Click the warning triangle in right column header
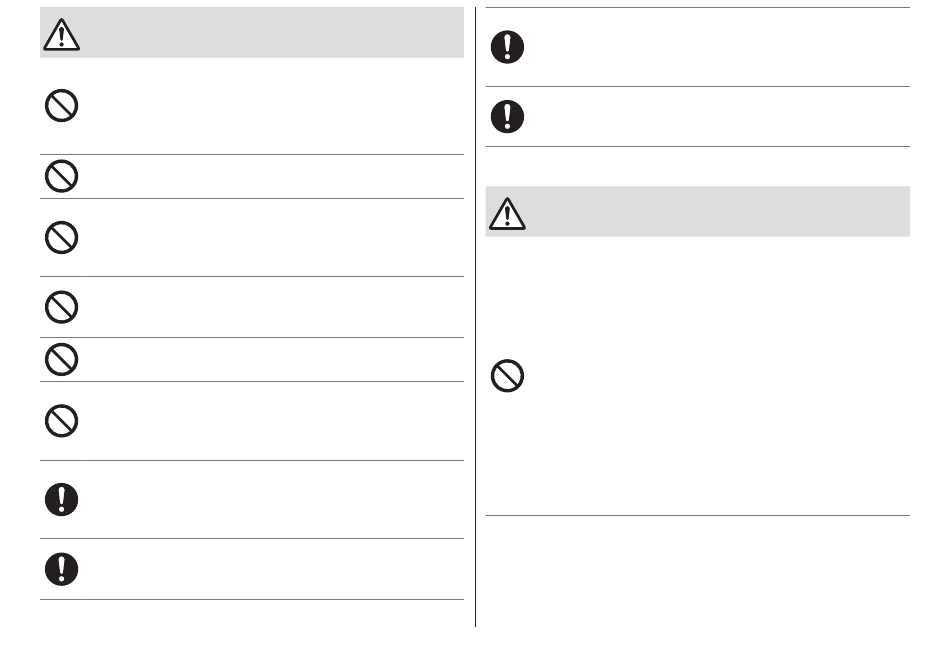The height and width of the screenshot is (656, 950). (507, 214)
